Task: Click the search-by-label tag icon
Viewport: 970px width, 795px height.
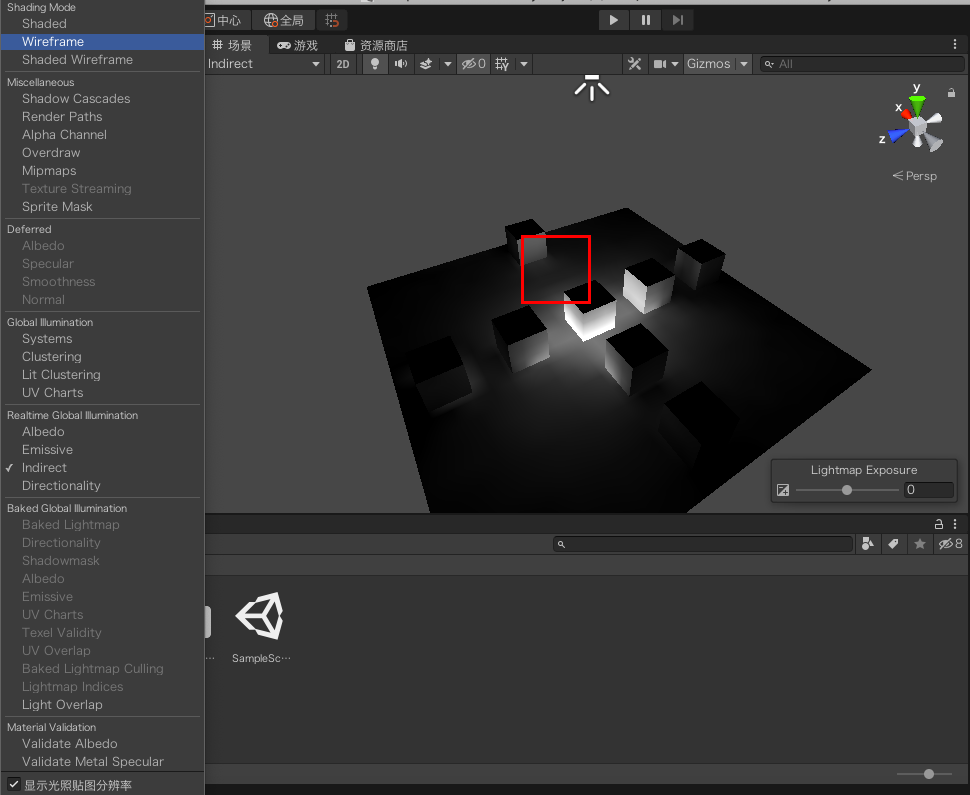Action: tap(893, 543)
